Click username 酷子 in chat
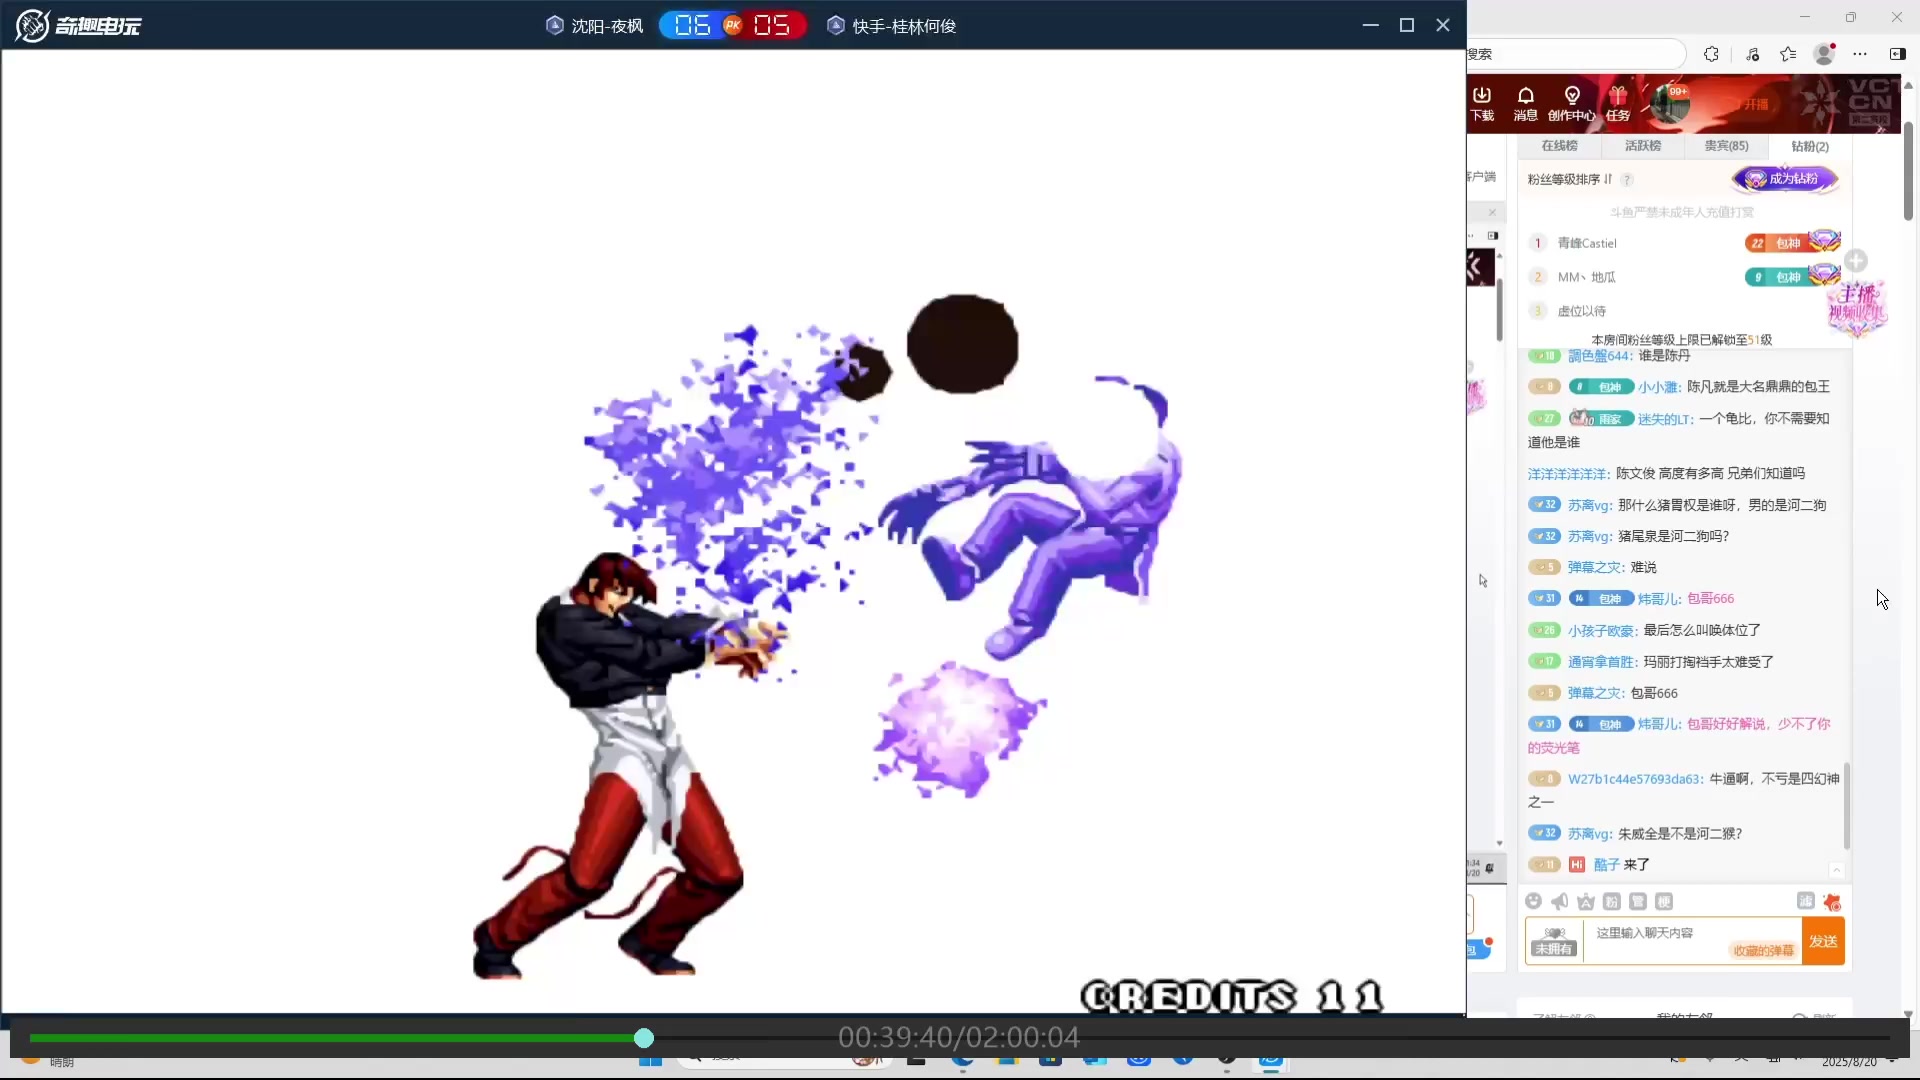The width and height of the screenshot is (1920, 1080). (1606, 865)
